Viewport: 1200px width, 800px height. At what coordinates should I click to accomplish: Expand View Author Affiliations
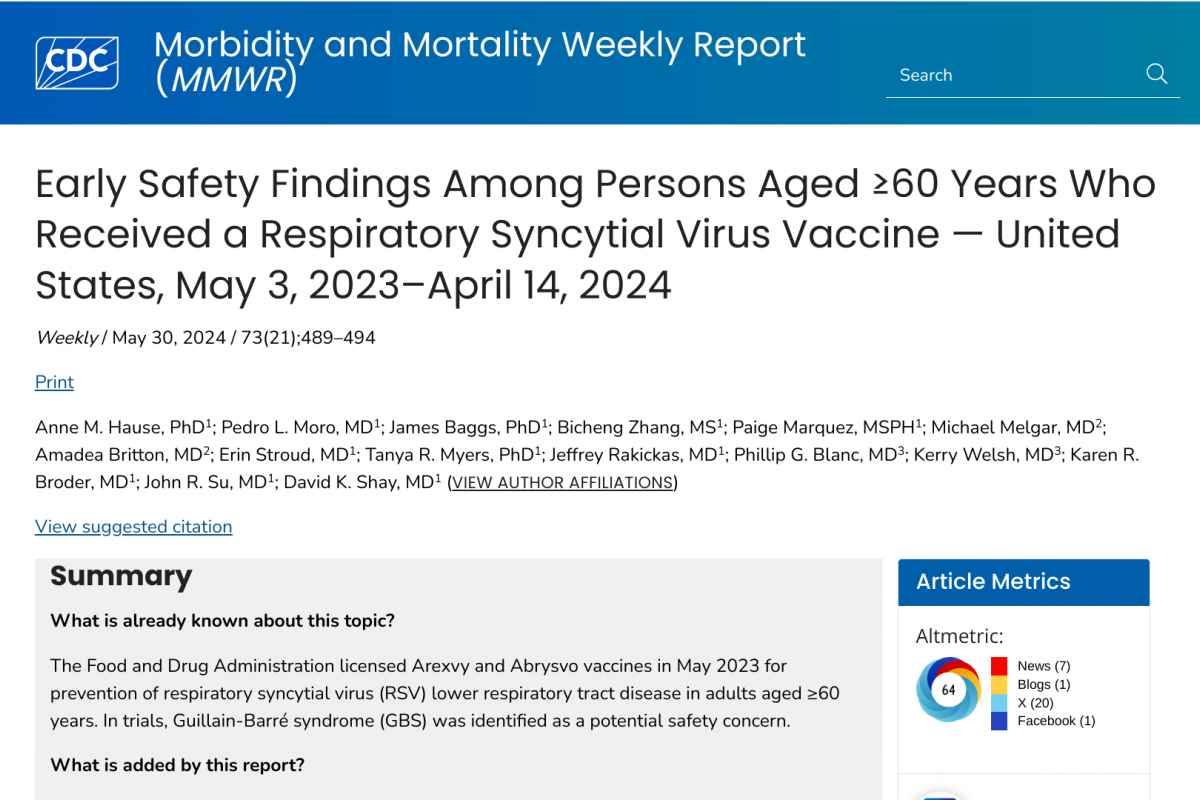(563, 483)
